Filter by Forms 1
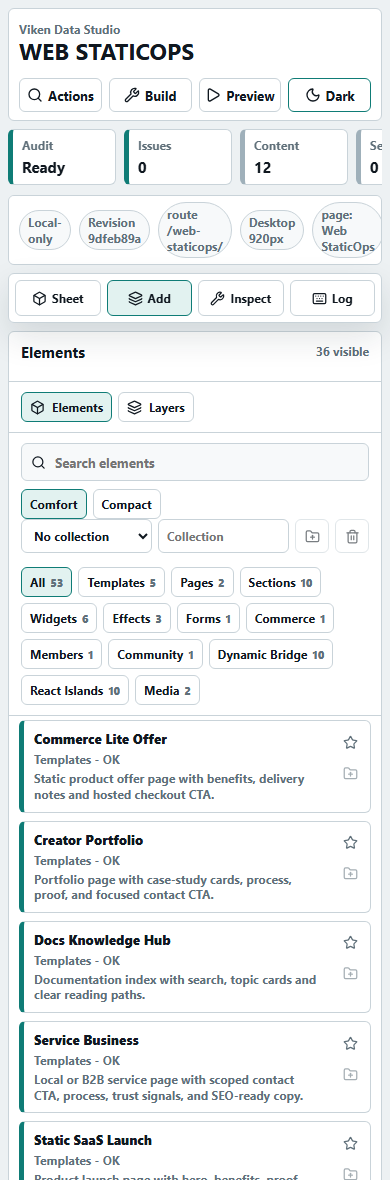The image size is (390, 1180). [x=209, y=619]
